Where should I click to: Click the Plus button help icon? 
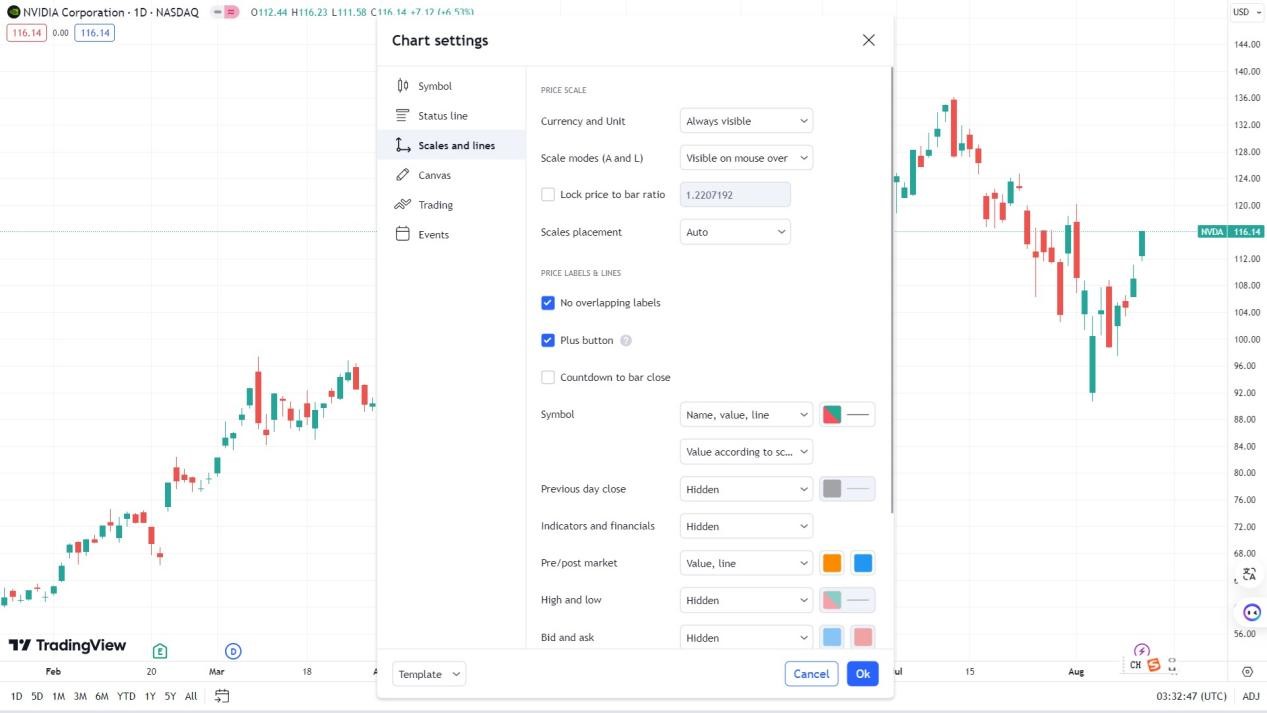pos(626,340)
